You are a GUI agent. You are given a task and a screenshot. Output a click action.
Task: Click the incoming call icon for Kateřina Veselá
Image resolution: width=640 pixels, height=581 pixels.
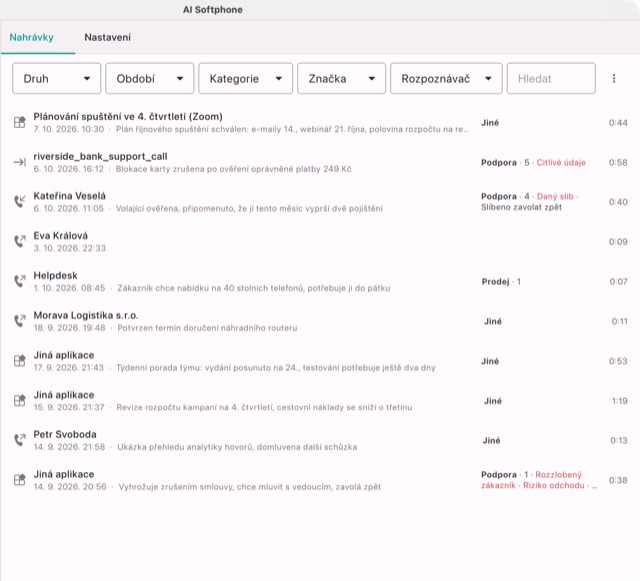pos(20,202)
